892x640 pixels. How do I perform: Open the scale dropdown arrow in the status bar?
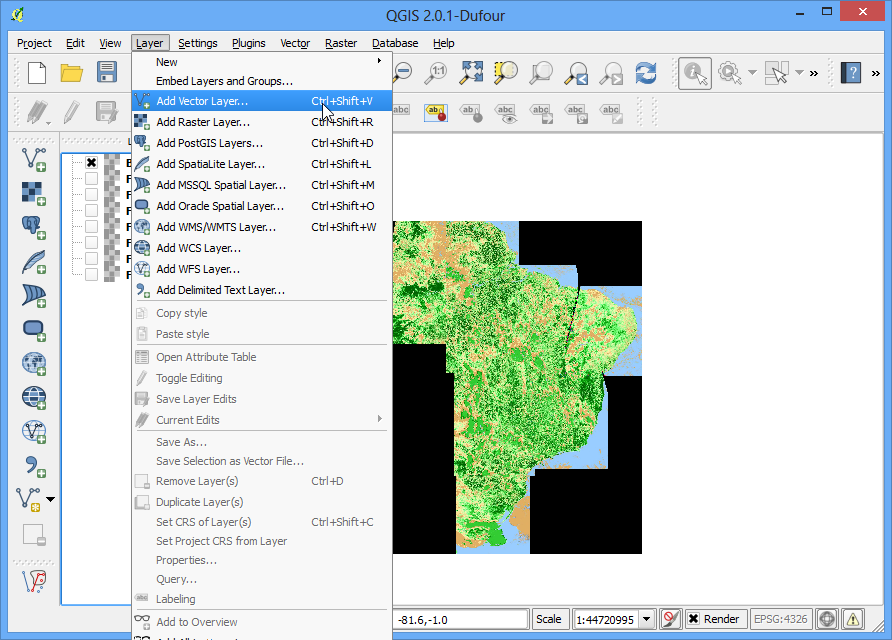pos(646,619)
